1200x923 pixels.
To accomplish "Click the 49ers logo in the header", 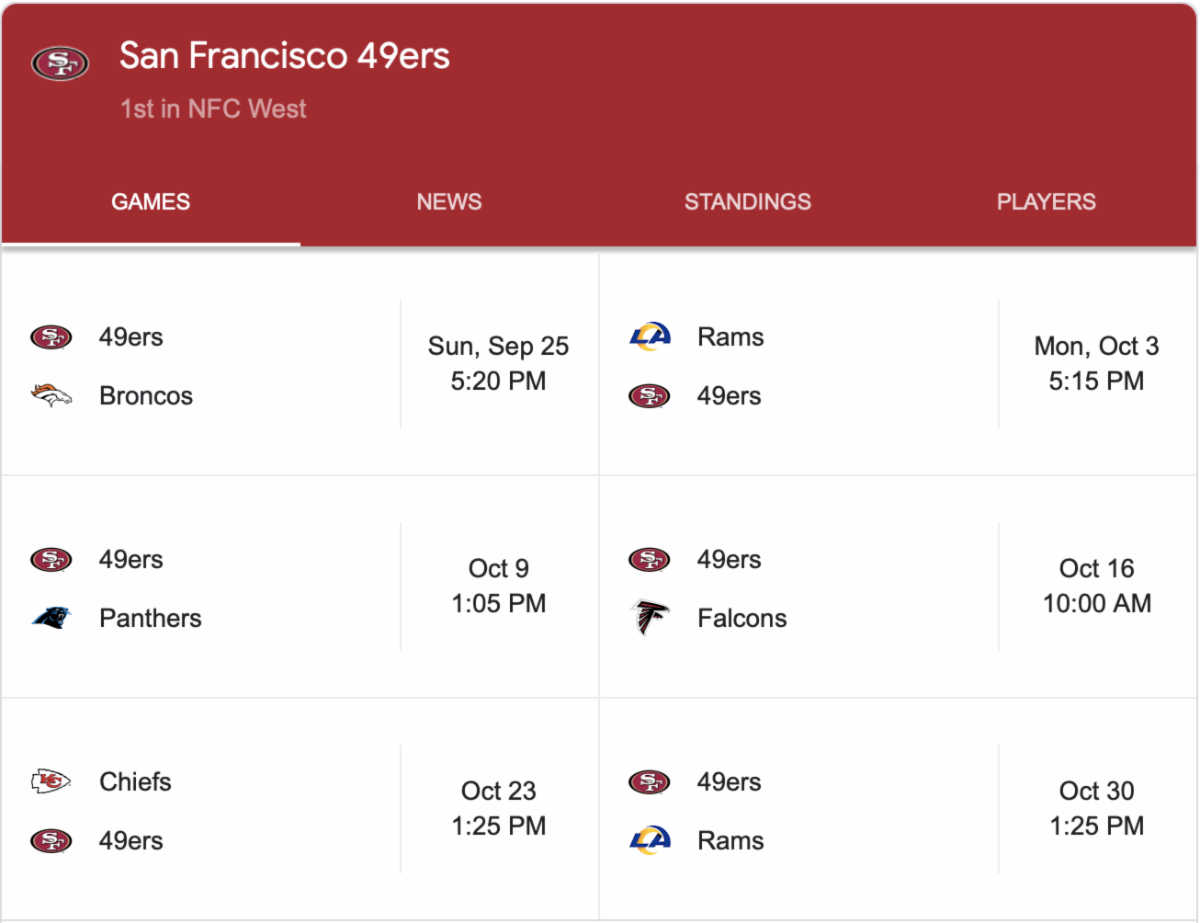I will [60, 64].
